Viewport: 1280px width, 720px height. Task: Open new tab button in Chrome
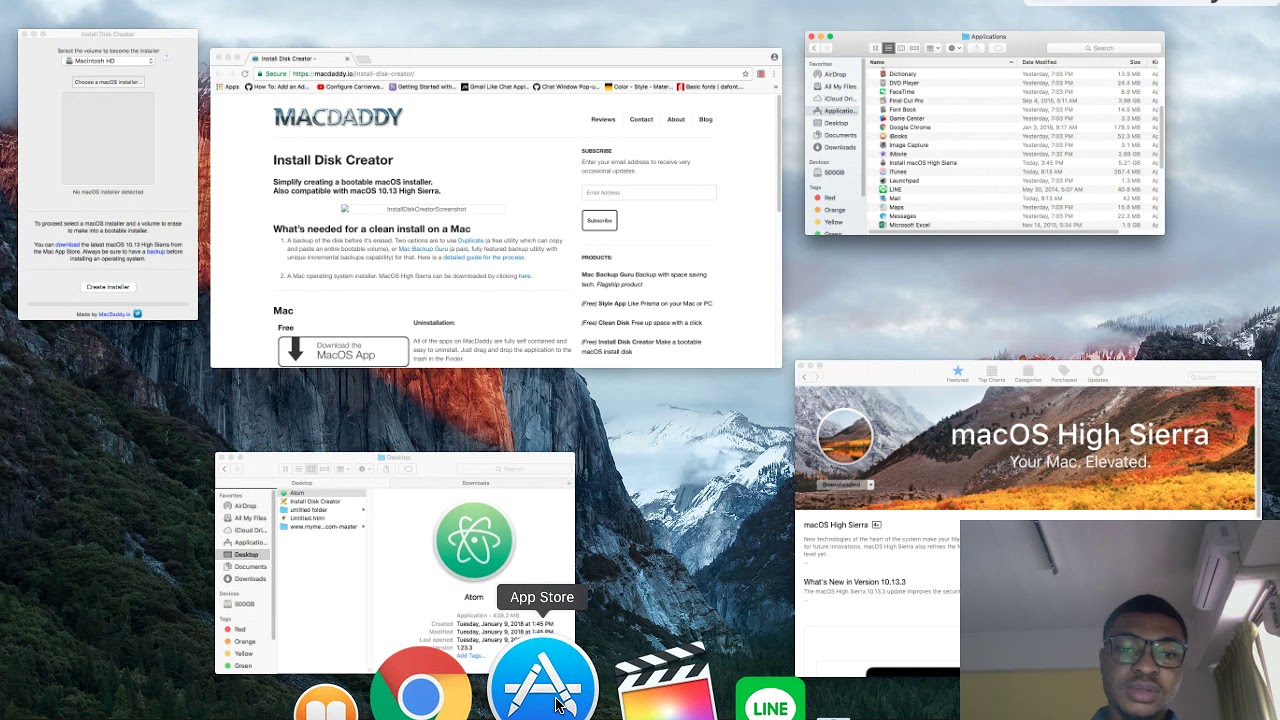364,58
